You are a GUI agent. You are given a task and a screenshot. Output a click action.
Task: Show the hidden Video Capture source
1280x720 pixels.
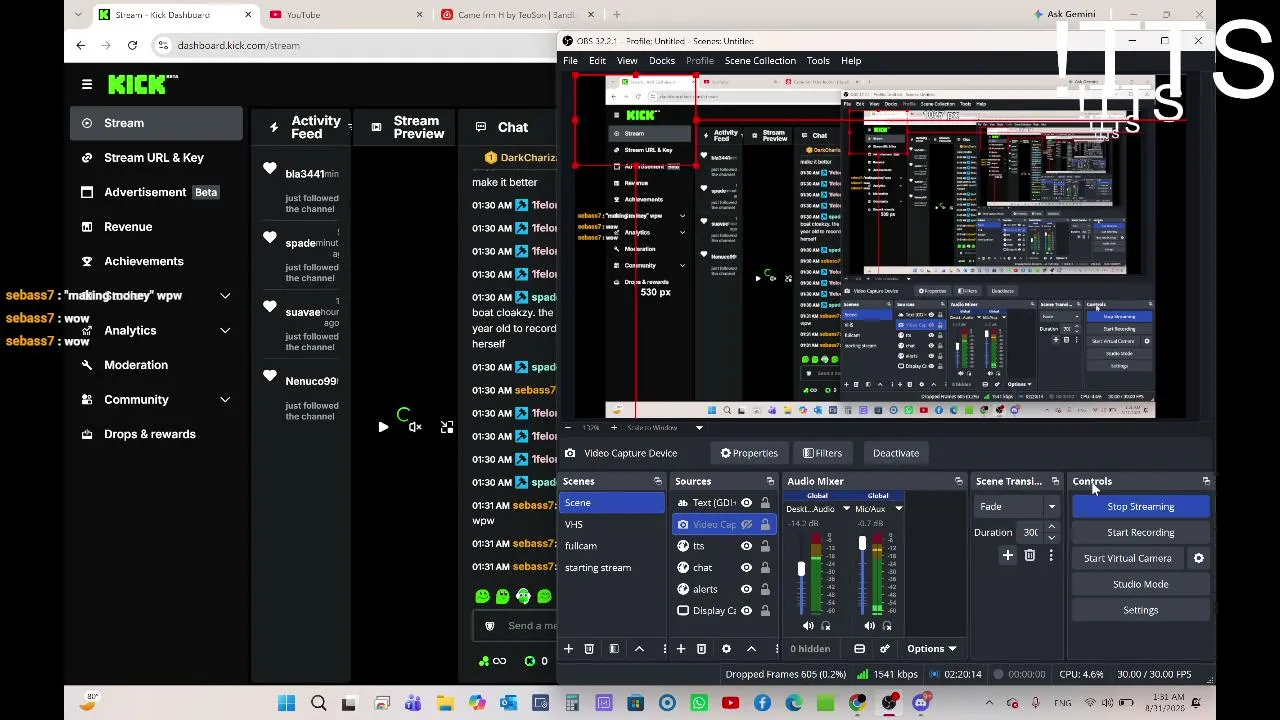pyautogui.click(x=746, y=525)
